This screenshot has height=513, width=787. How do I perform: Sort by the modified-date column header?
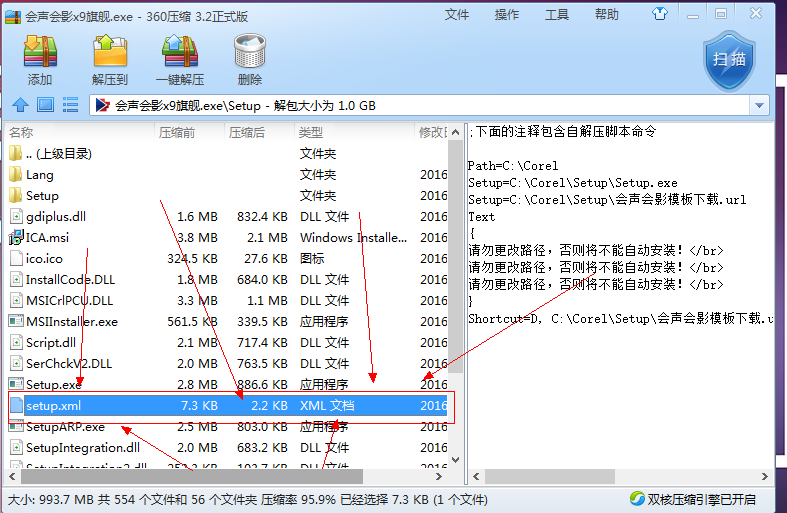coord(432,133)
